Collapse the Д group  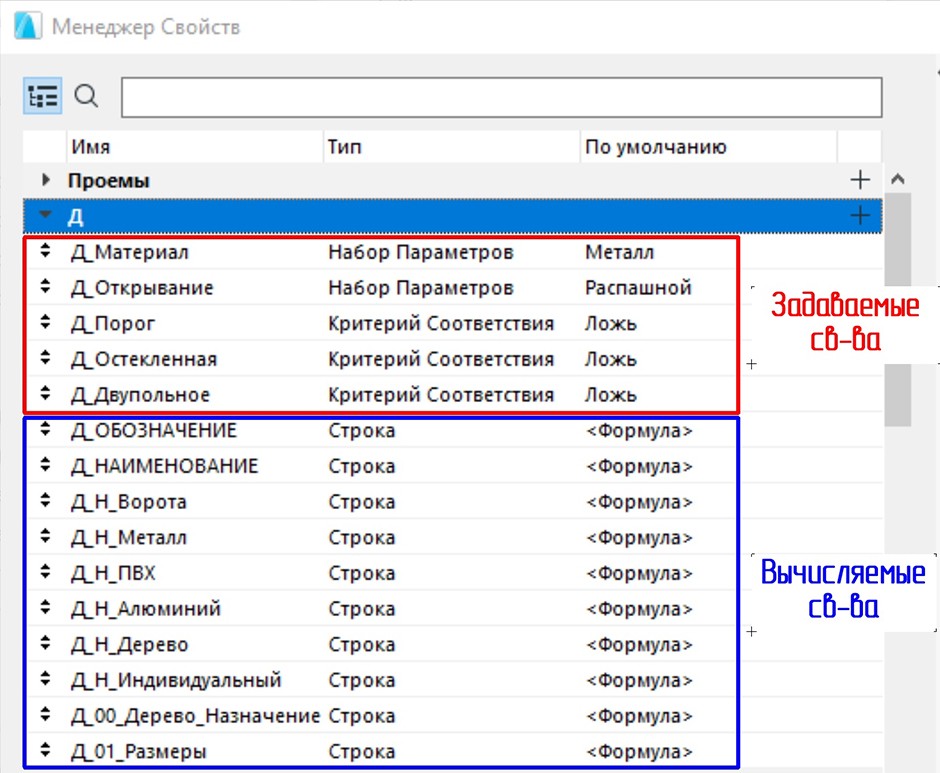(45, 215)
